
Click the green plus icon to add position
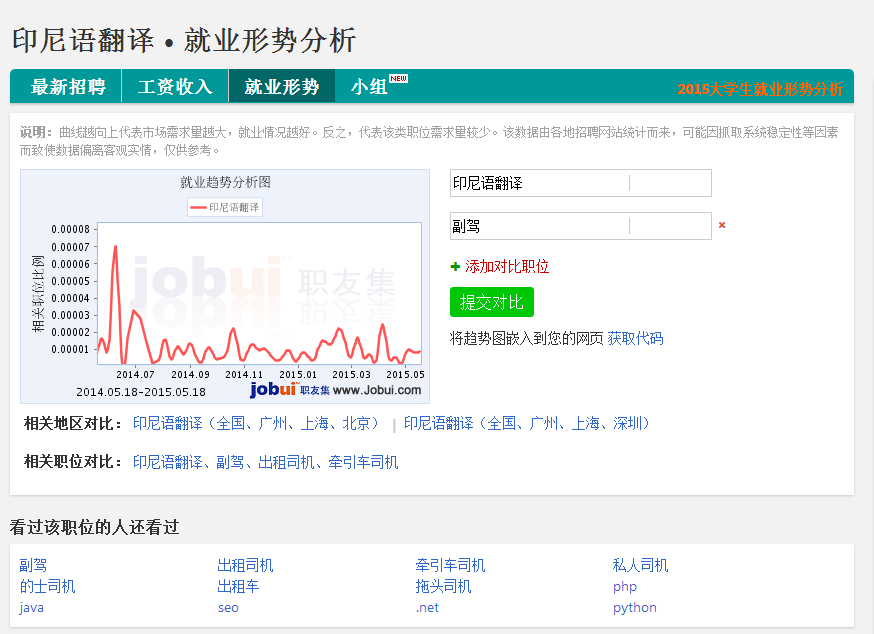pos(456,267)
